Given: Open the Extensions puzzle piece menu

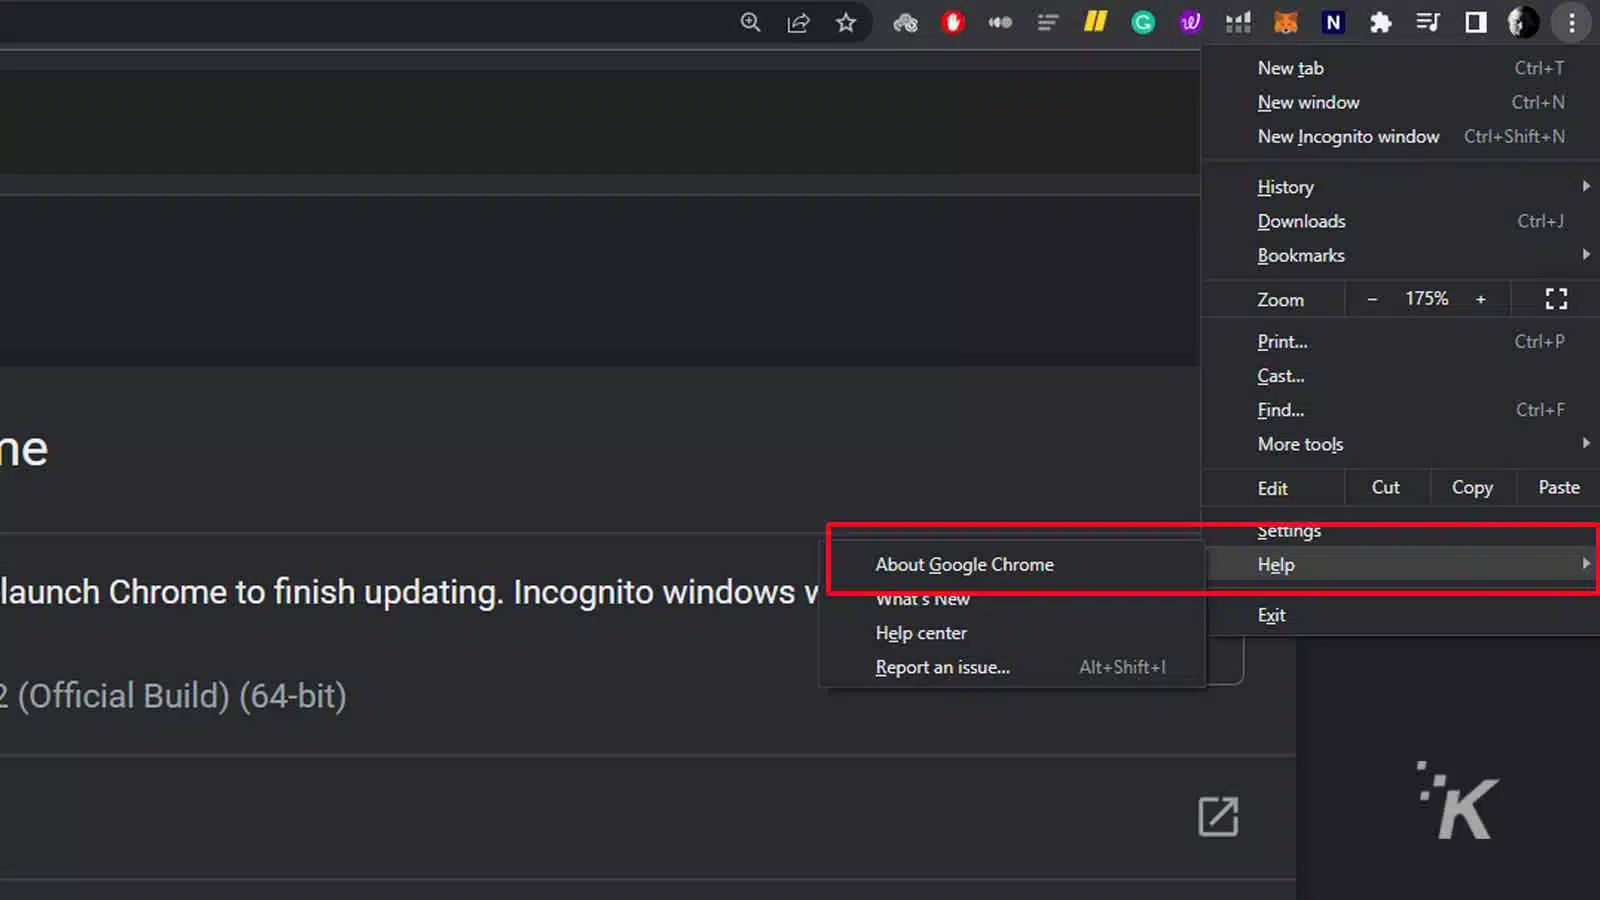Looking at the screenshot, I should coord(1381,22).
